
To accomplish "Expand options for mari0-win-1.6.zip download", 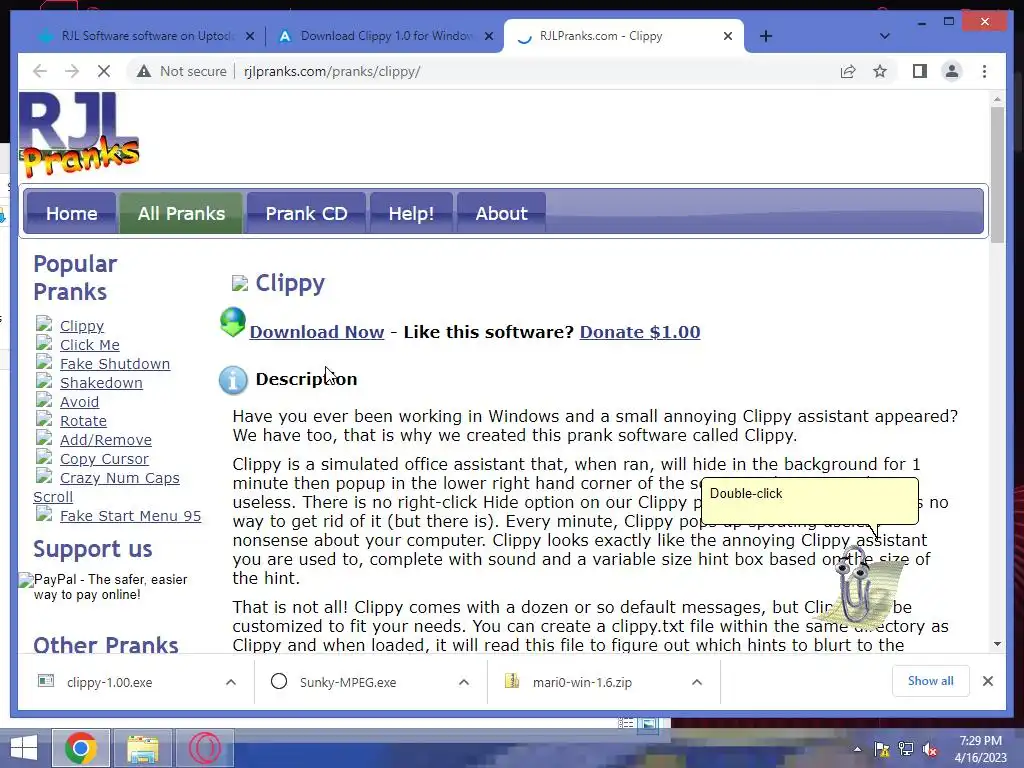I will [x=697, y=682].
